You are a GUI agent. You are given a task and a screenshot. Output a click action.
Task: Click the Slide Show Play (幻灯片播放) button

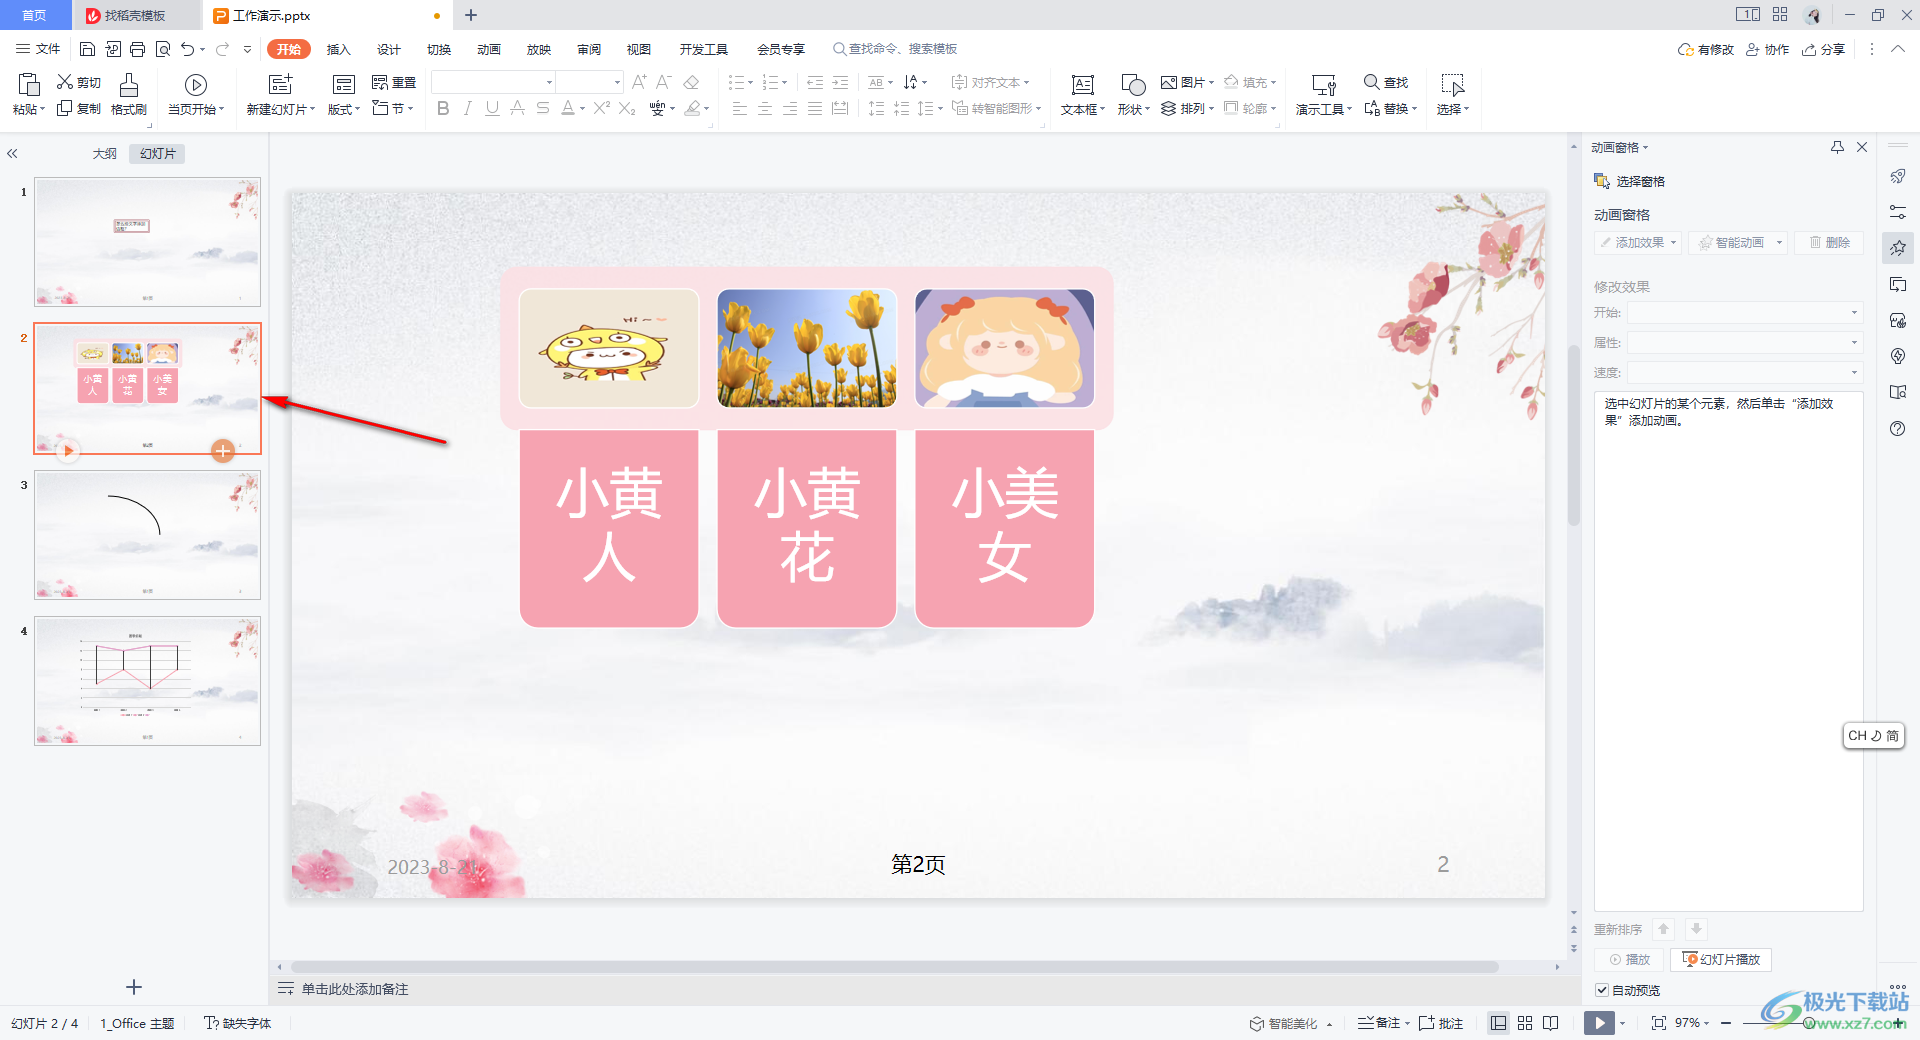[x=1721, y=959]
